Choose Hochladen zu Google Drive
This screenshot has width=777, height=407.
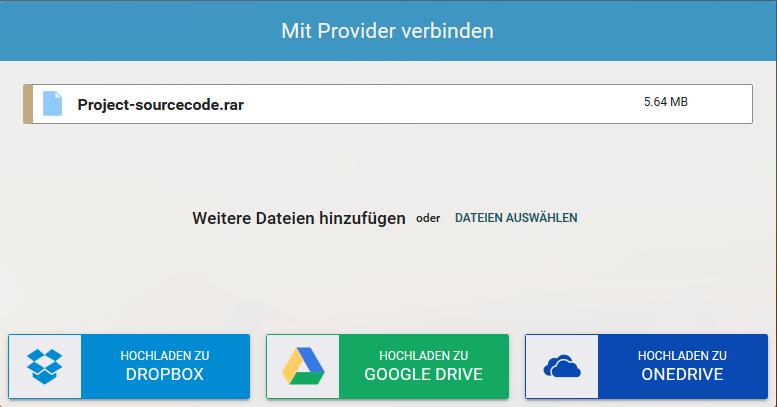click(x=388, y=366)
